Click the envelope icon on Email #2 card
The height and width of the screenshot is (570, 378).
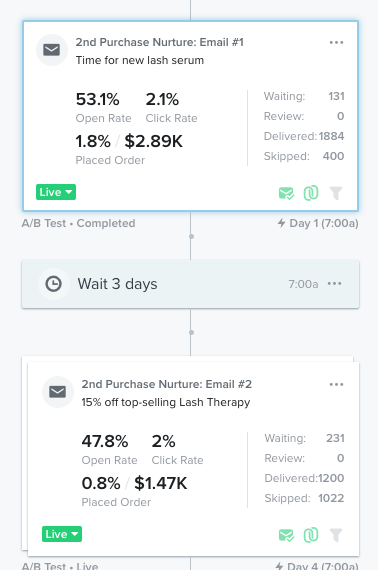pos(58,392)
